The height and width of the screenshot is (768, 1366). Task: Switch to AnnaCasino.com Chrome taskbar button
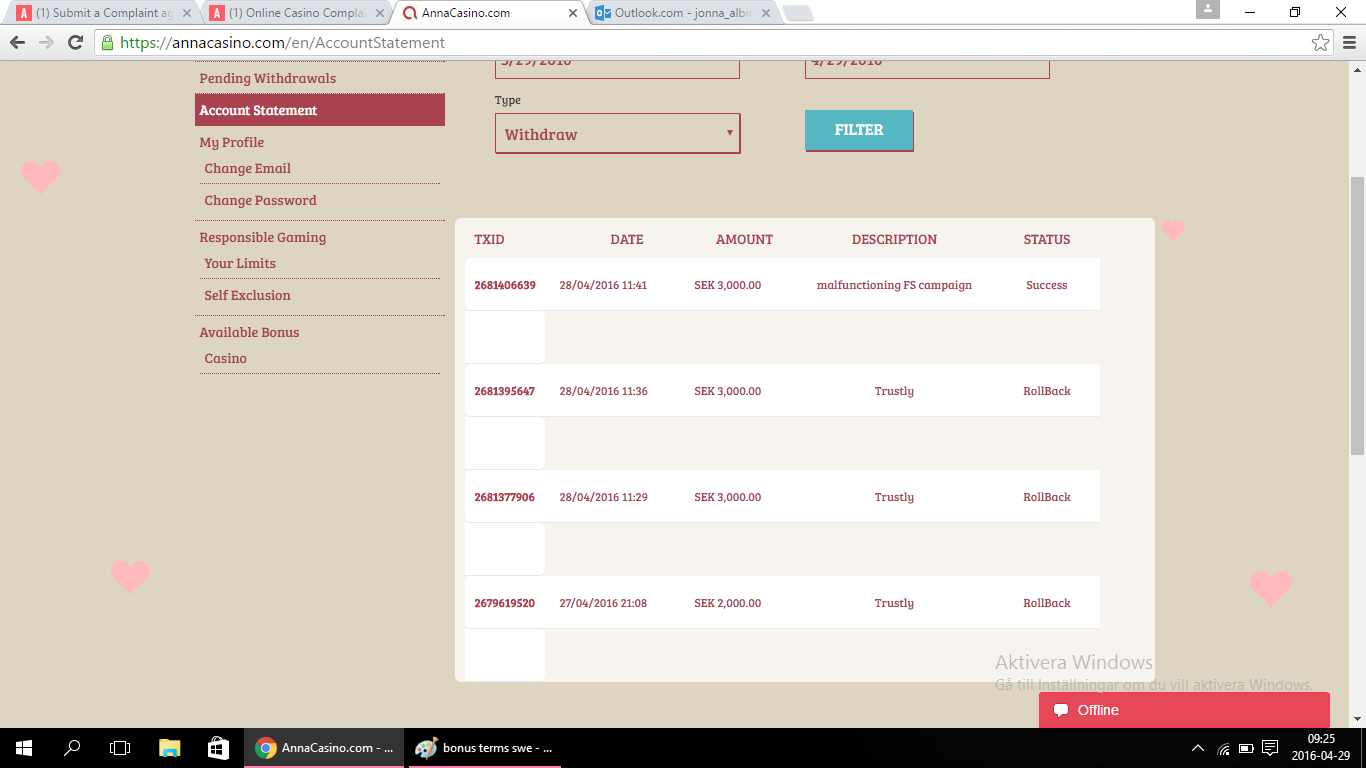(326, 747)
